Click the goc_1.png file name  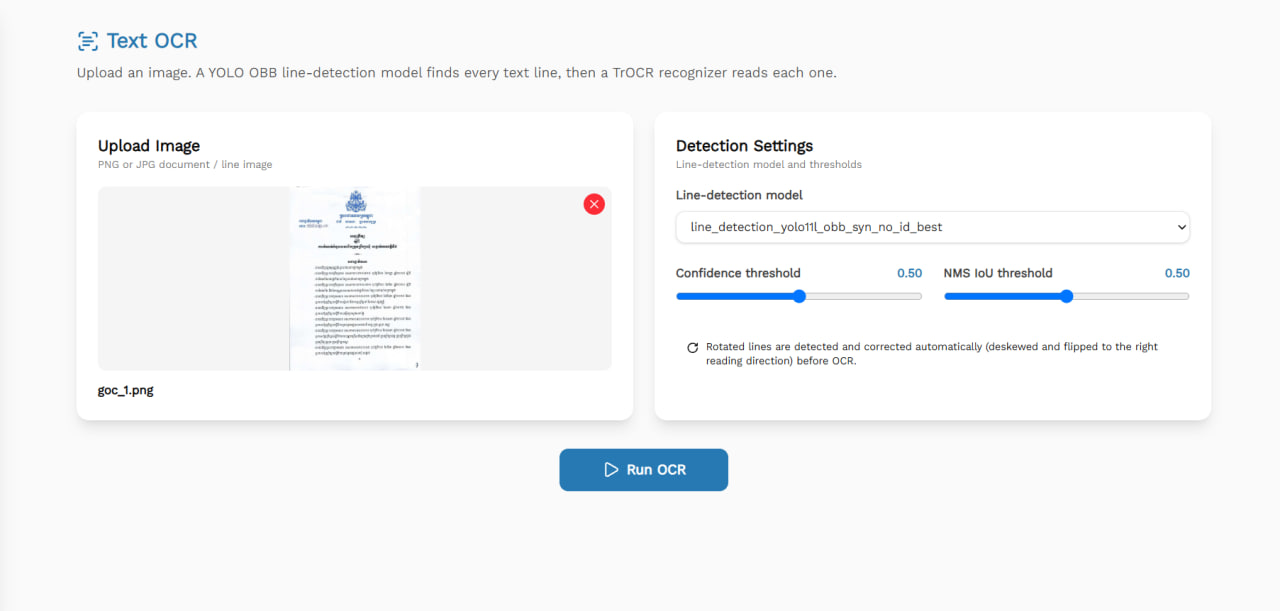click(x=126, y=391)
